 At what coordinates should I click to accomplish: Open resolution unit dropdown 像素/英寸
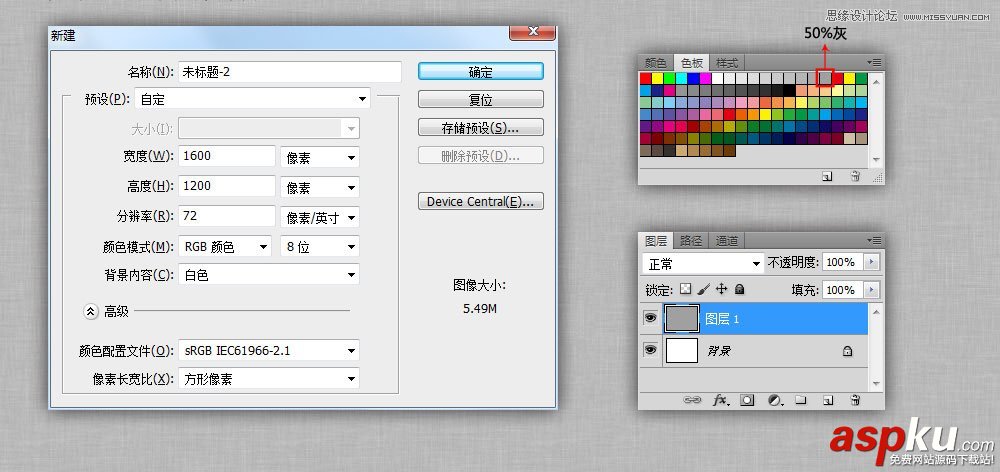point(320,218)
